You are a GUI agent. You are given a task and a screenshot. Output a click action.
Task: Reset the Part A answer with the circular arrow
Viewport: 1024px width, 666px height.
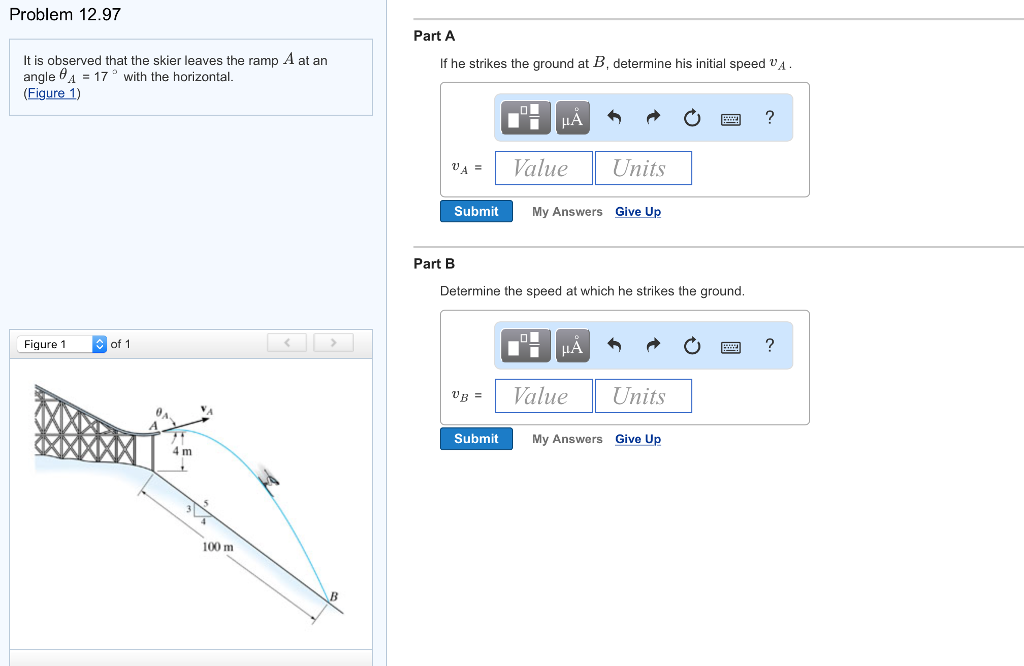pyautogui.click(x=691, y=117)
